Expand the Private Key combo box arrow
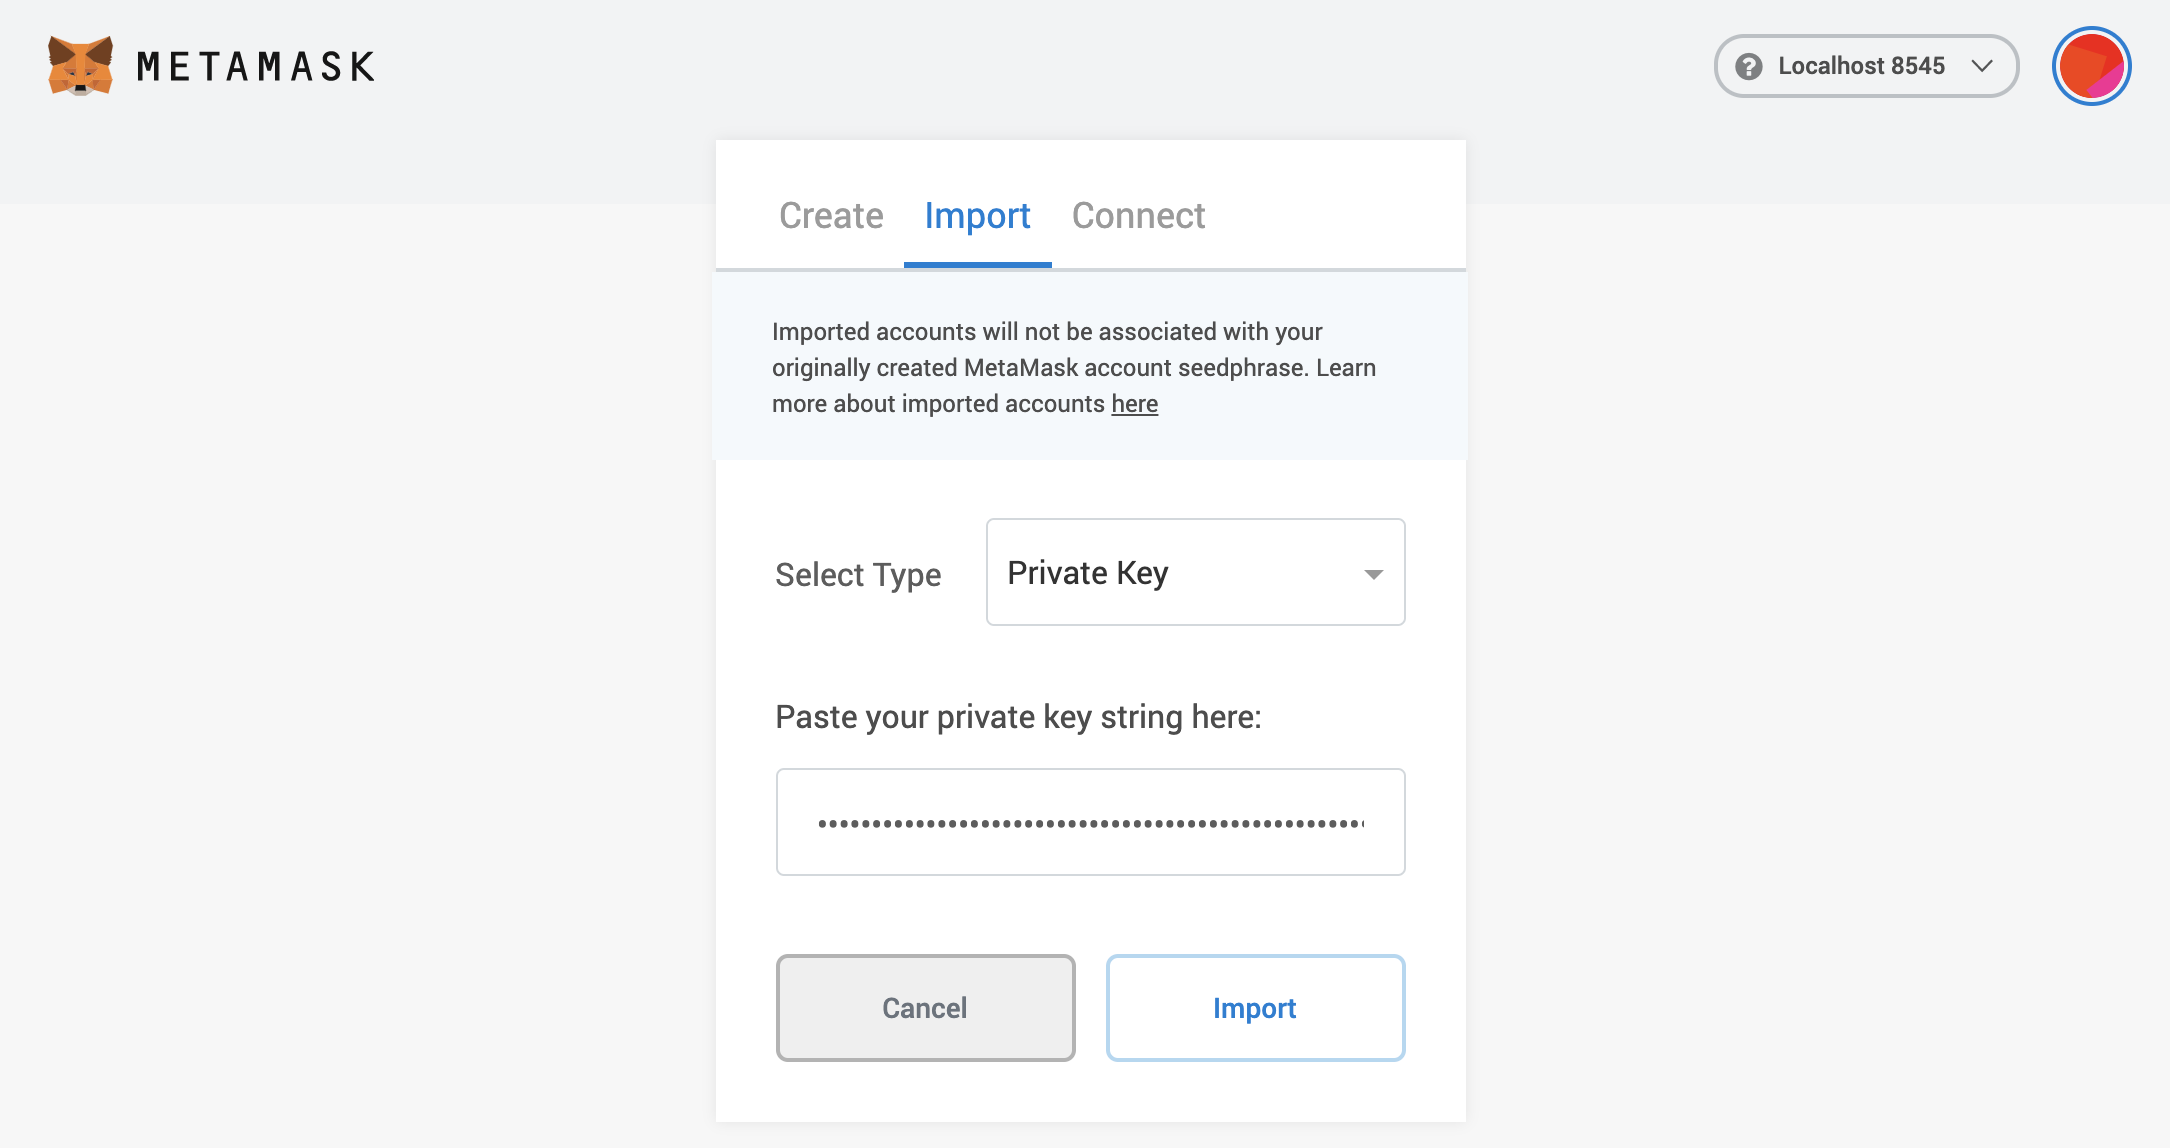Viewport: 2170px width, 1148px height. tap(1374, 574)
